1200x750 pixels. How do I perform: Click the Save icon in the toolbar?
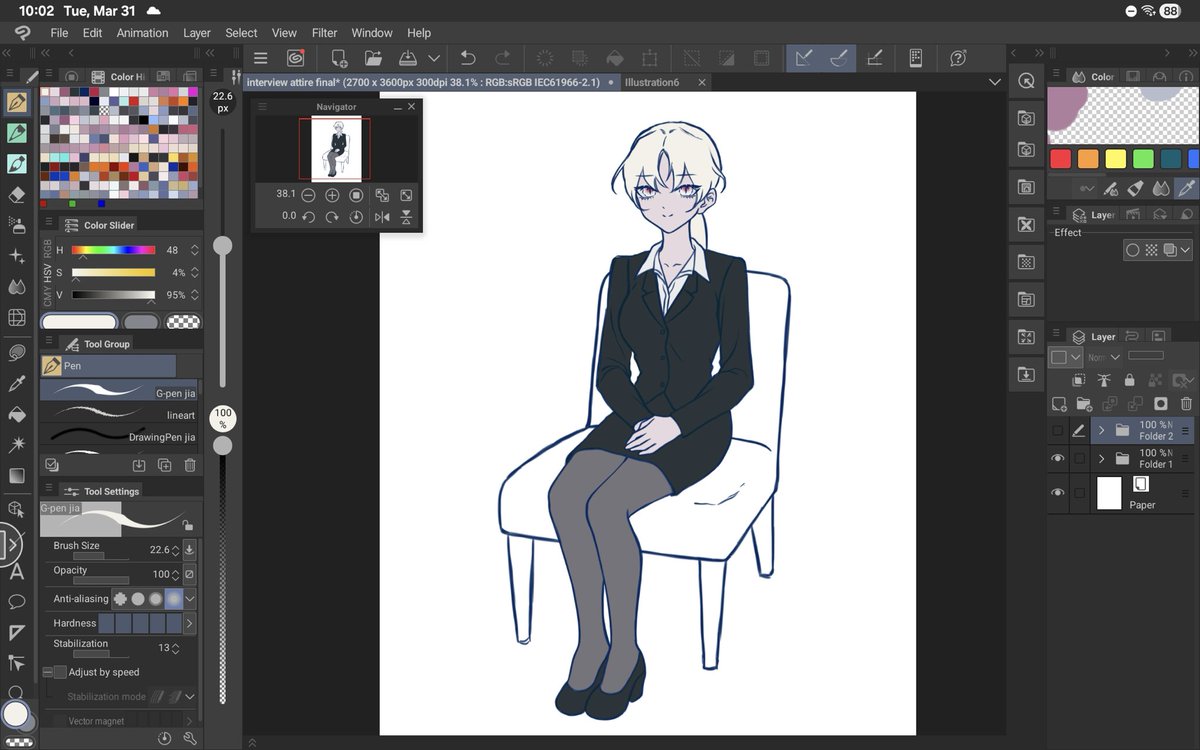click(408, 58)
